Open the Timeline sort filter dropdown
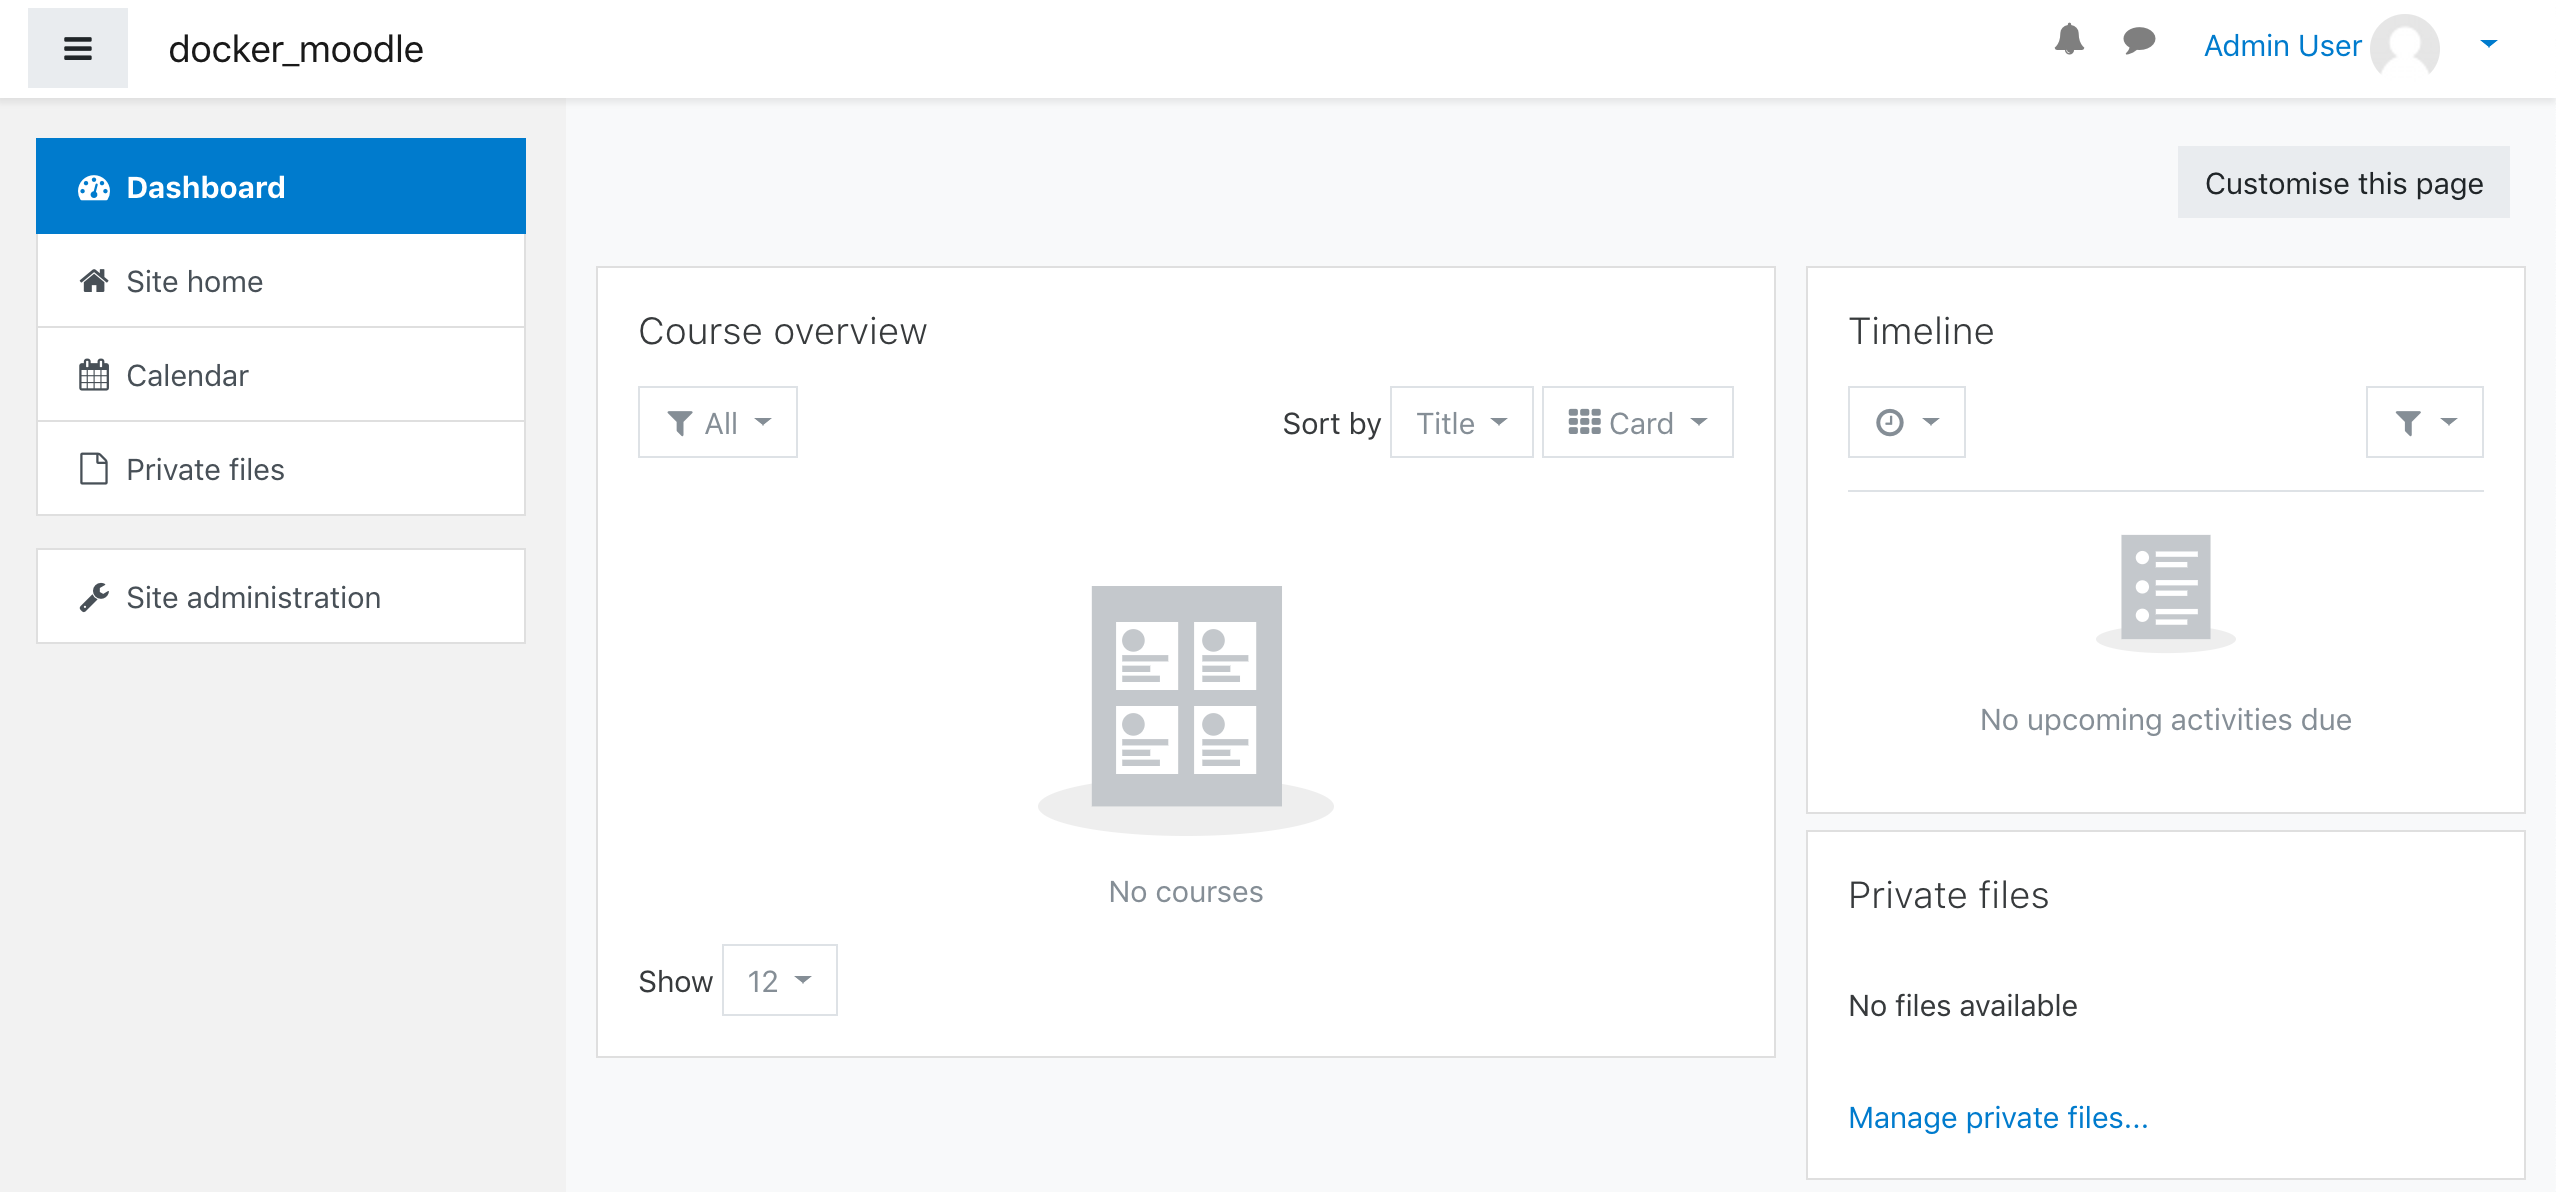This screenshot has width=2556, height=1192. [2425, 423]
